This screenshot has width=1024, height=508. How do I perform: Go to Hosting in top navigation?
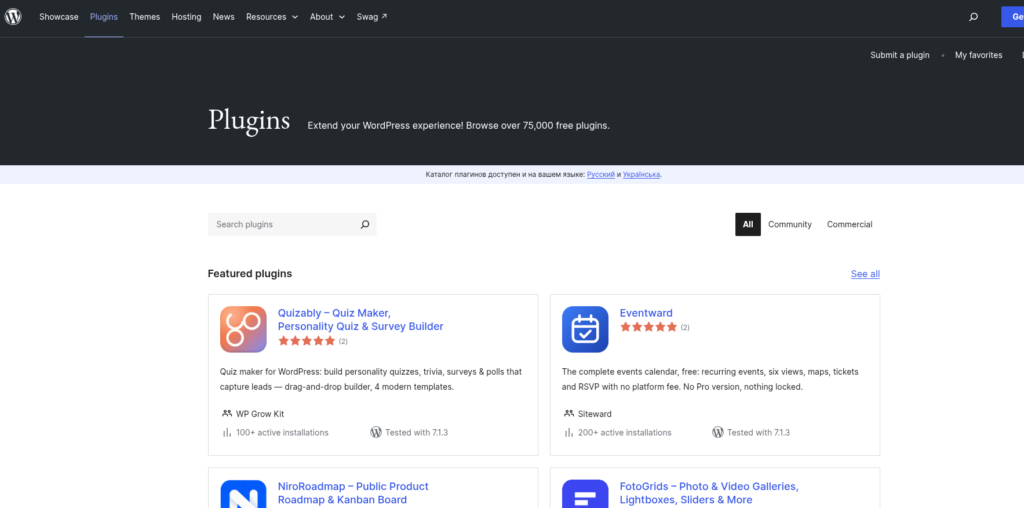pos(186,17)
